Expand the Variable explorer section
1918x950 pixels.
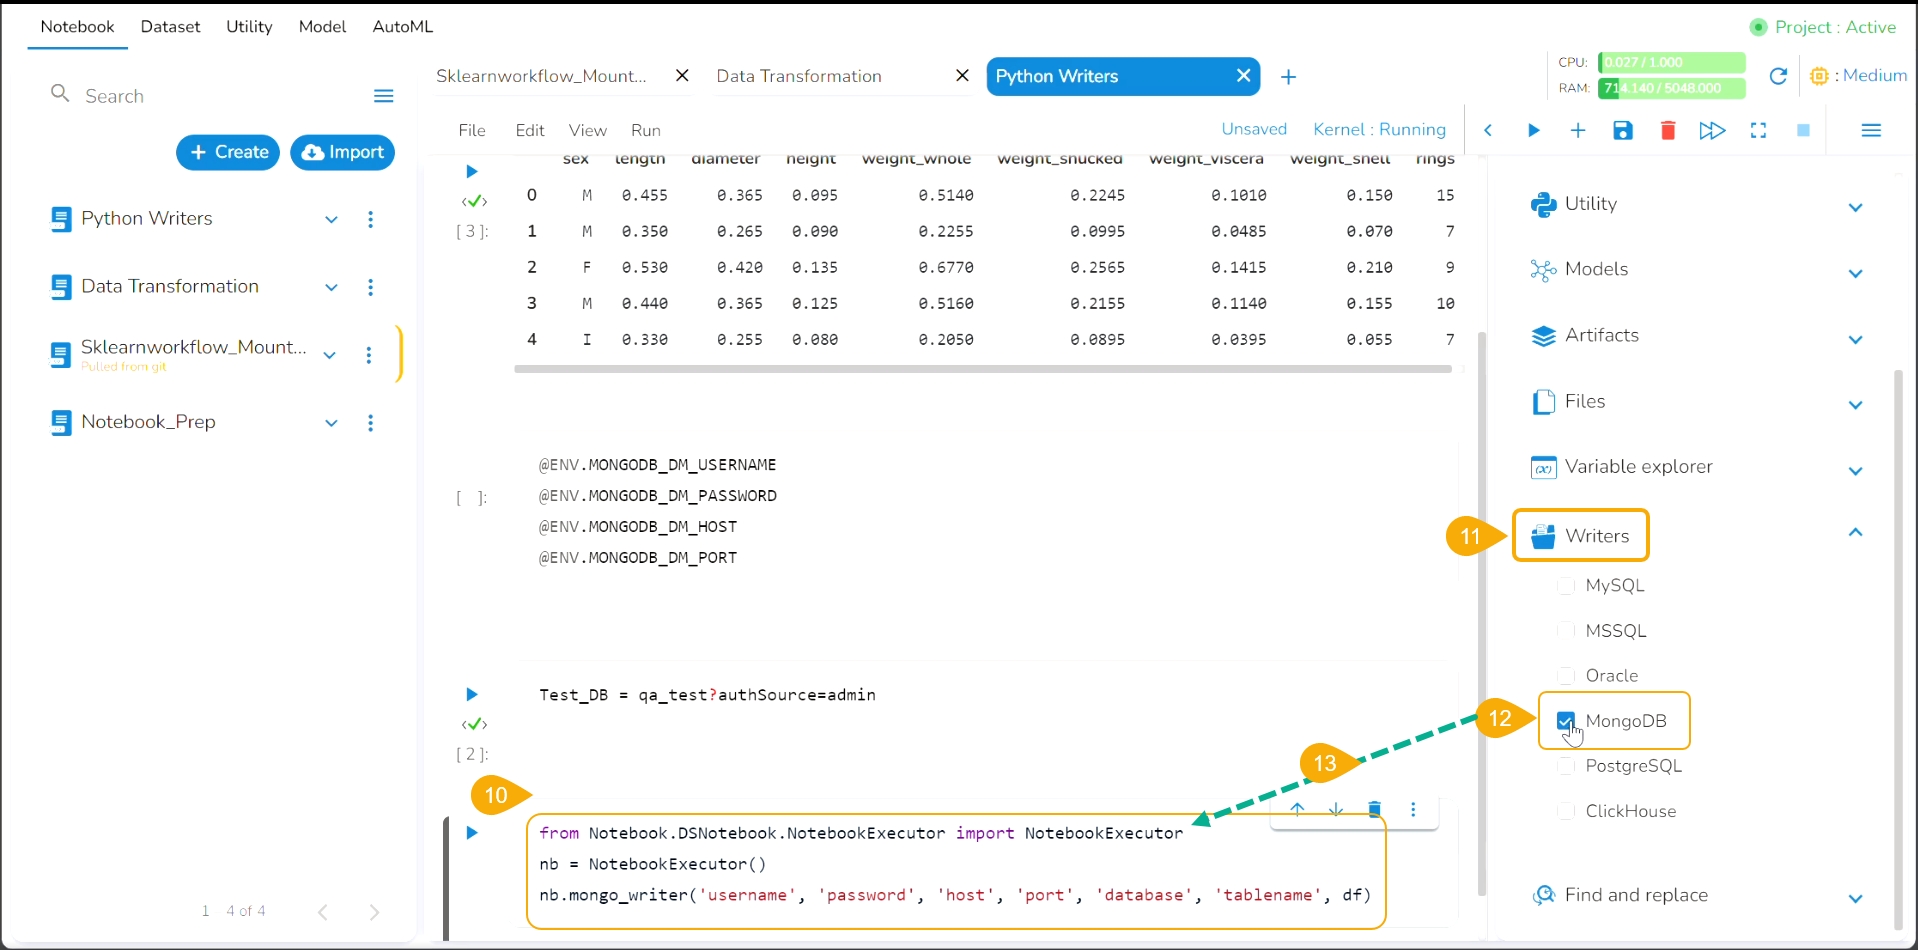[1856, 471]
